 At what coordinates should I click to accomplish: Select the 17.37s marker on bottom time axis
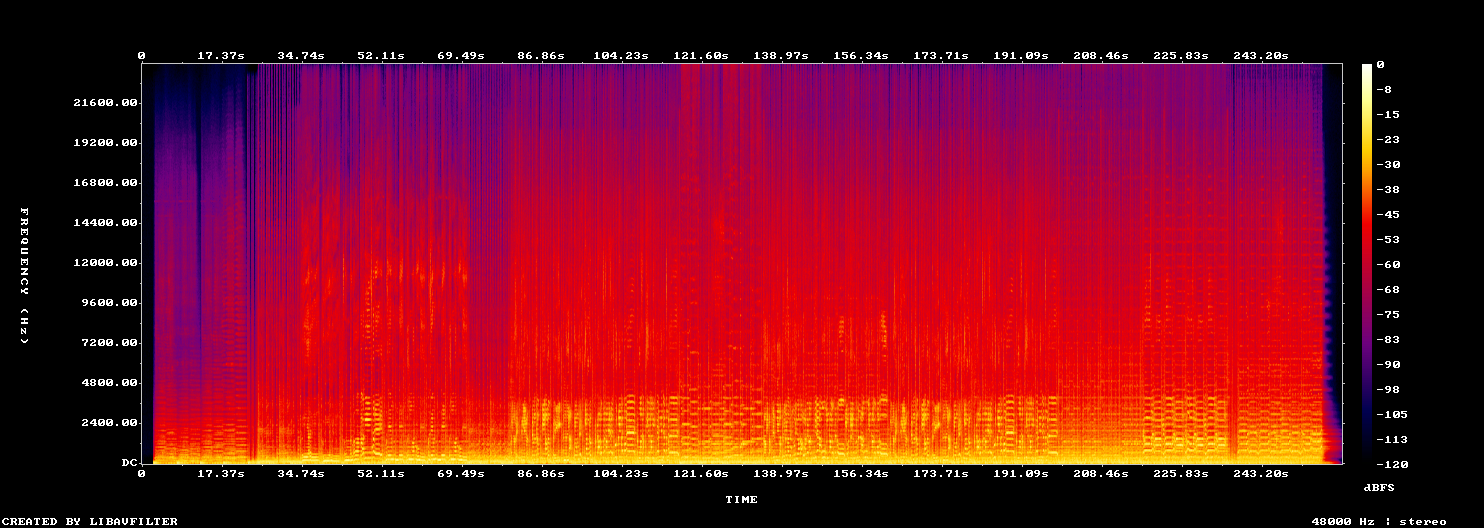[220, 473]
